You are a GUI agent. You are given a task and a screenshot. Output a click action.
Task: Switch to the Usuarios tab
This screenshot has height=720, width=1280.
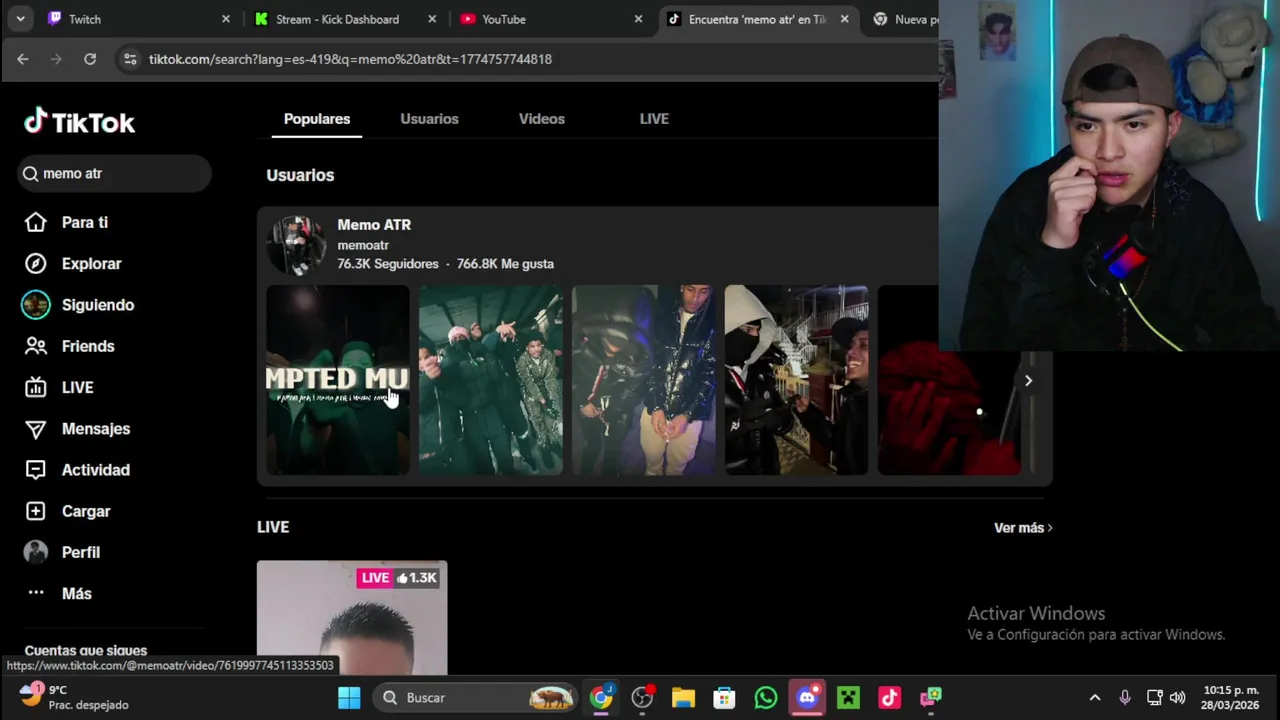point(429,119)
